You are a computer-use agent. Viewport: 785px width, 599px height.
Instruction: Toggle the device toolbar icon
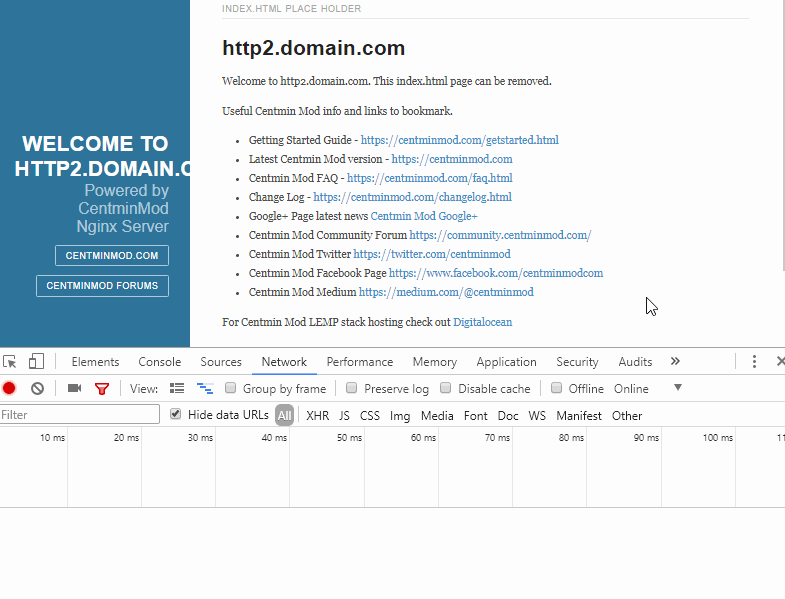coord(36,362)
